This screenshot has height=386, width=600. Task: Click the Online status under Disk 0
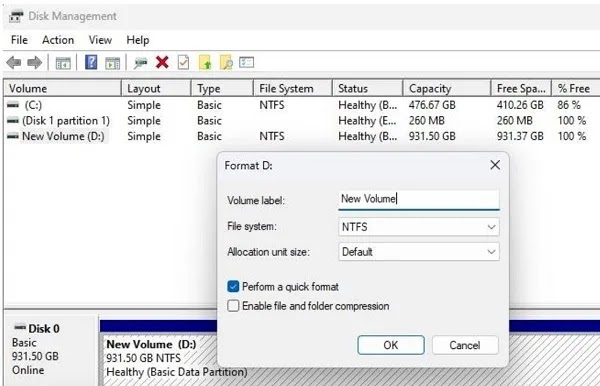(x=28, y=370)
